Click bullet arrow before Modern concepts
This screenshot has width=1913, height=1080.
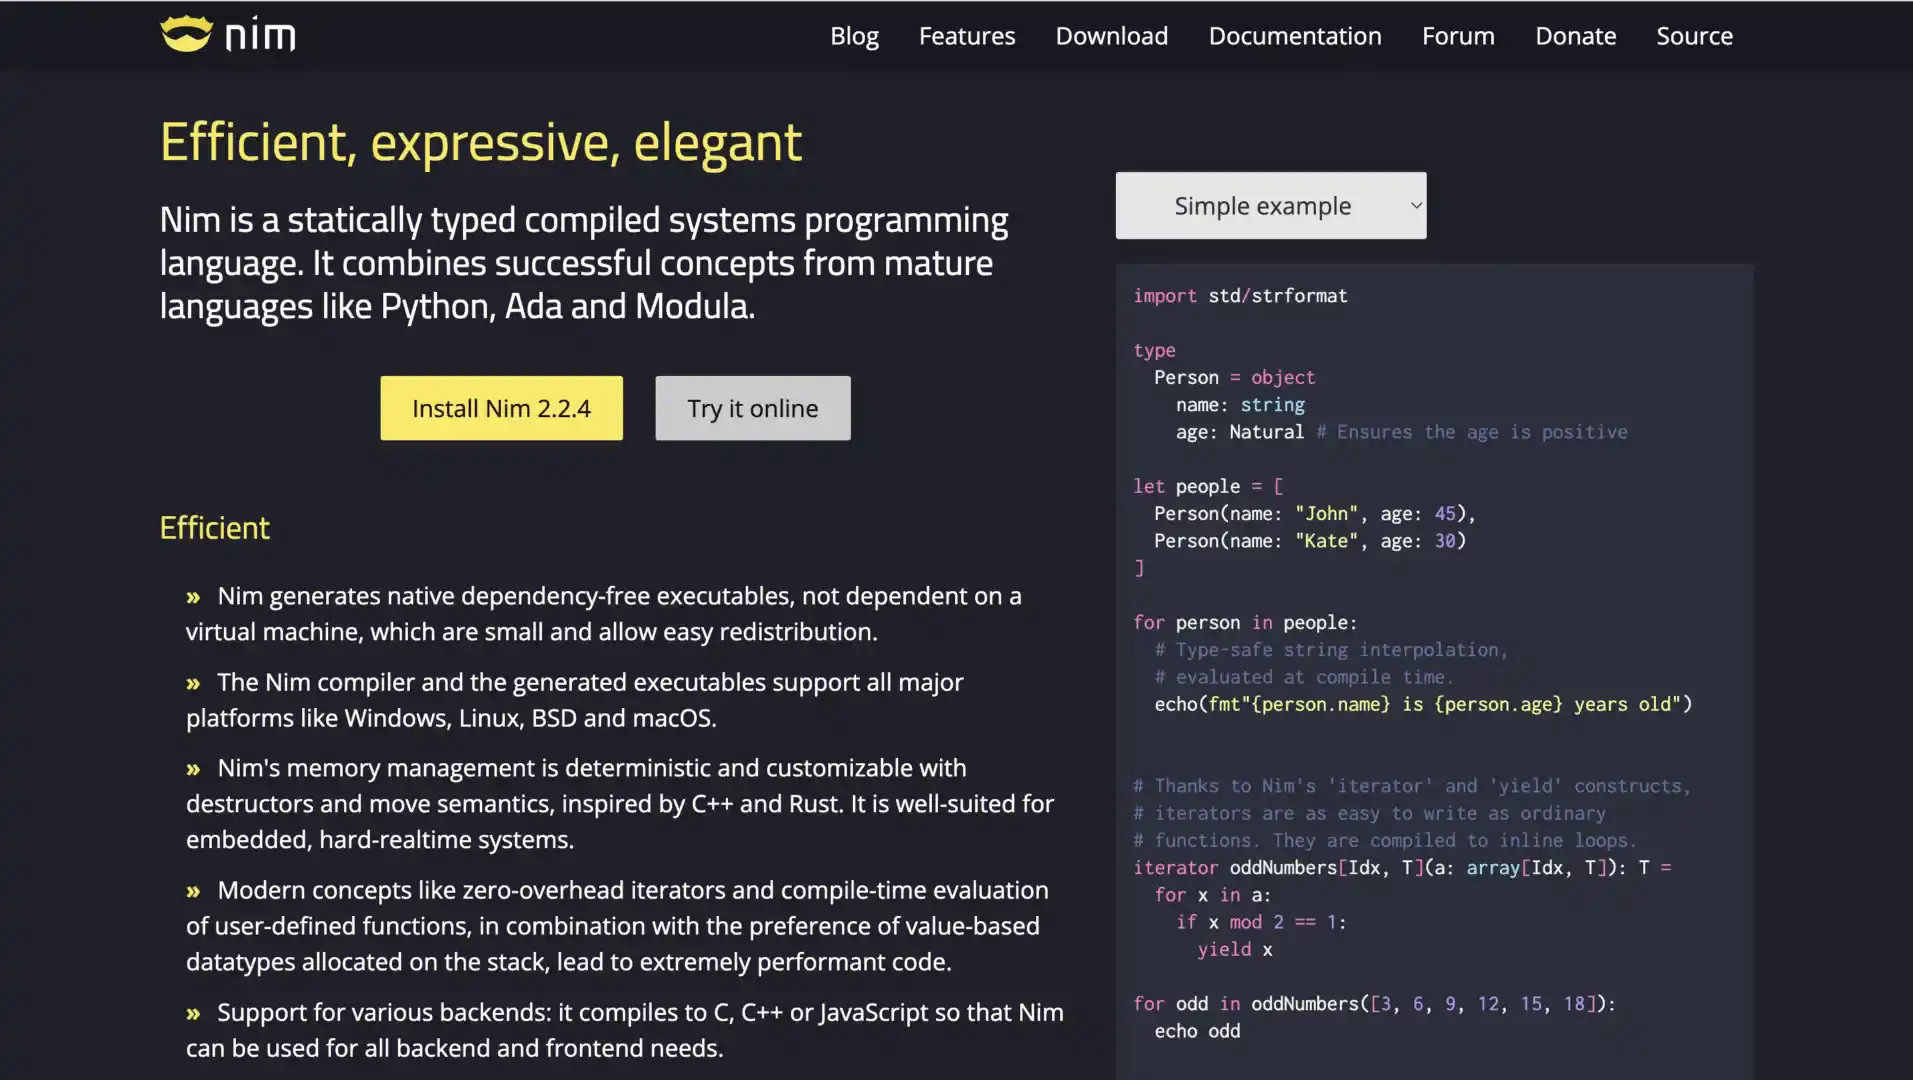193,892
